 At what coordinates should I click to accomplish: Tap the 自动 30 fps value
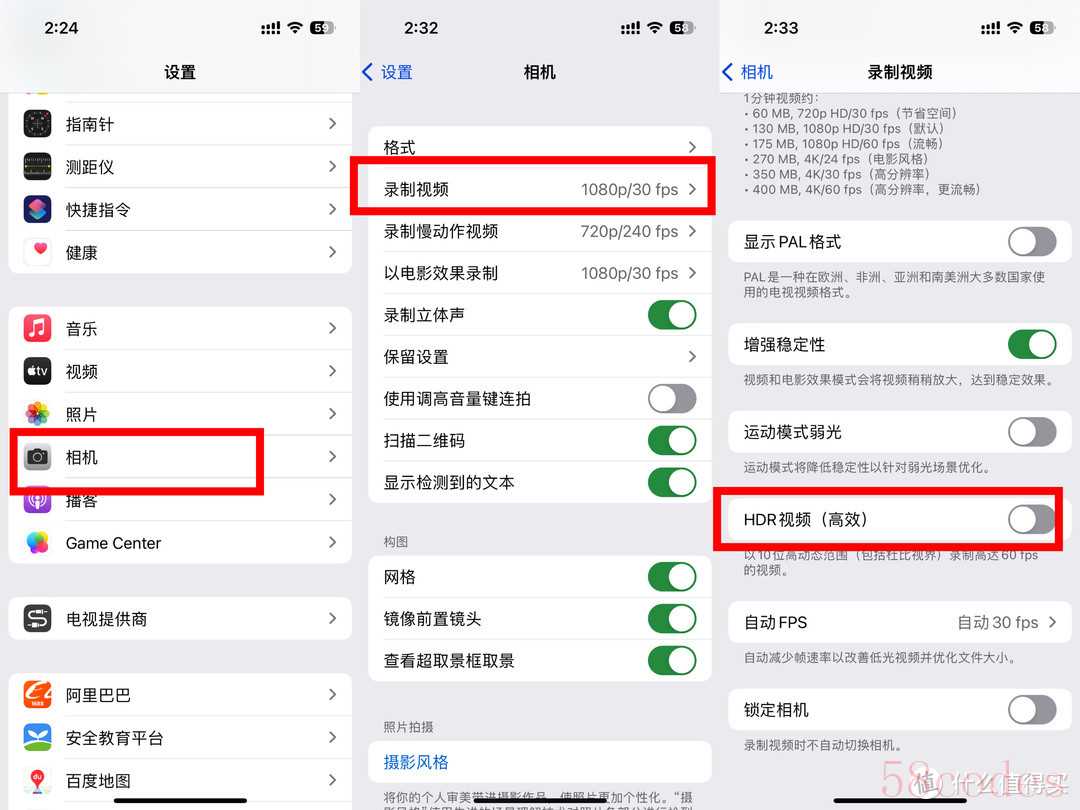(x=998, y=623)
